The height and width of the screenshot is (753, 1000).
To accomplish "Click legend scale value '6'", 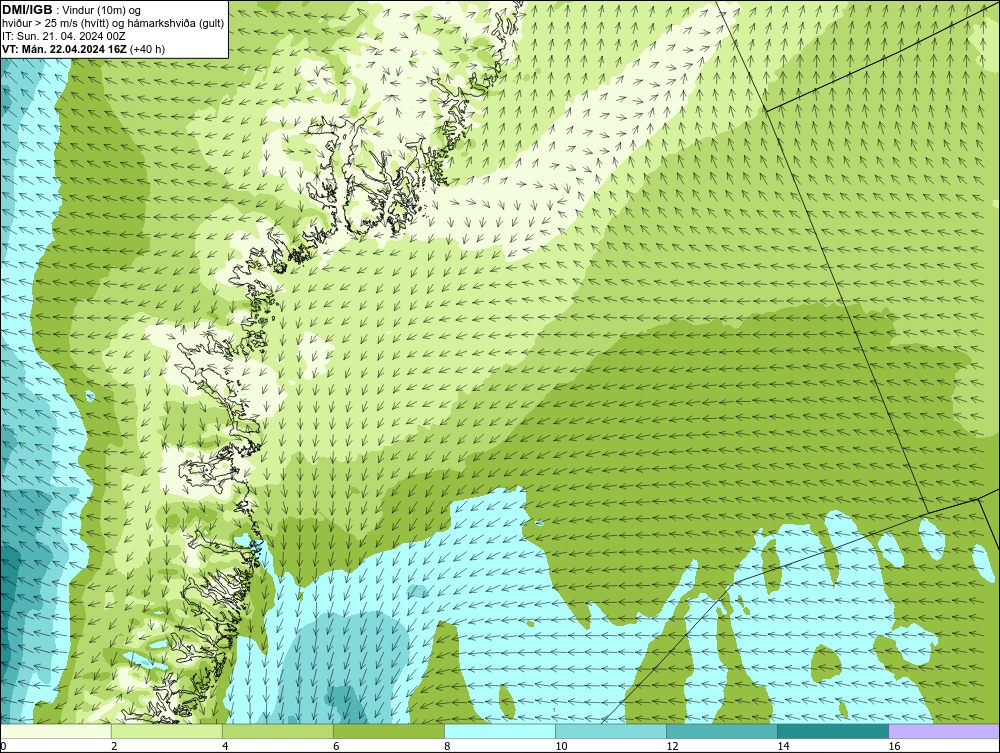I will coord(336,746).
